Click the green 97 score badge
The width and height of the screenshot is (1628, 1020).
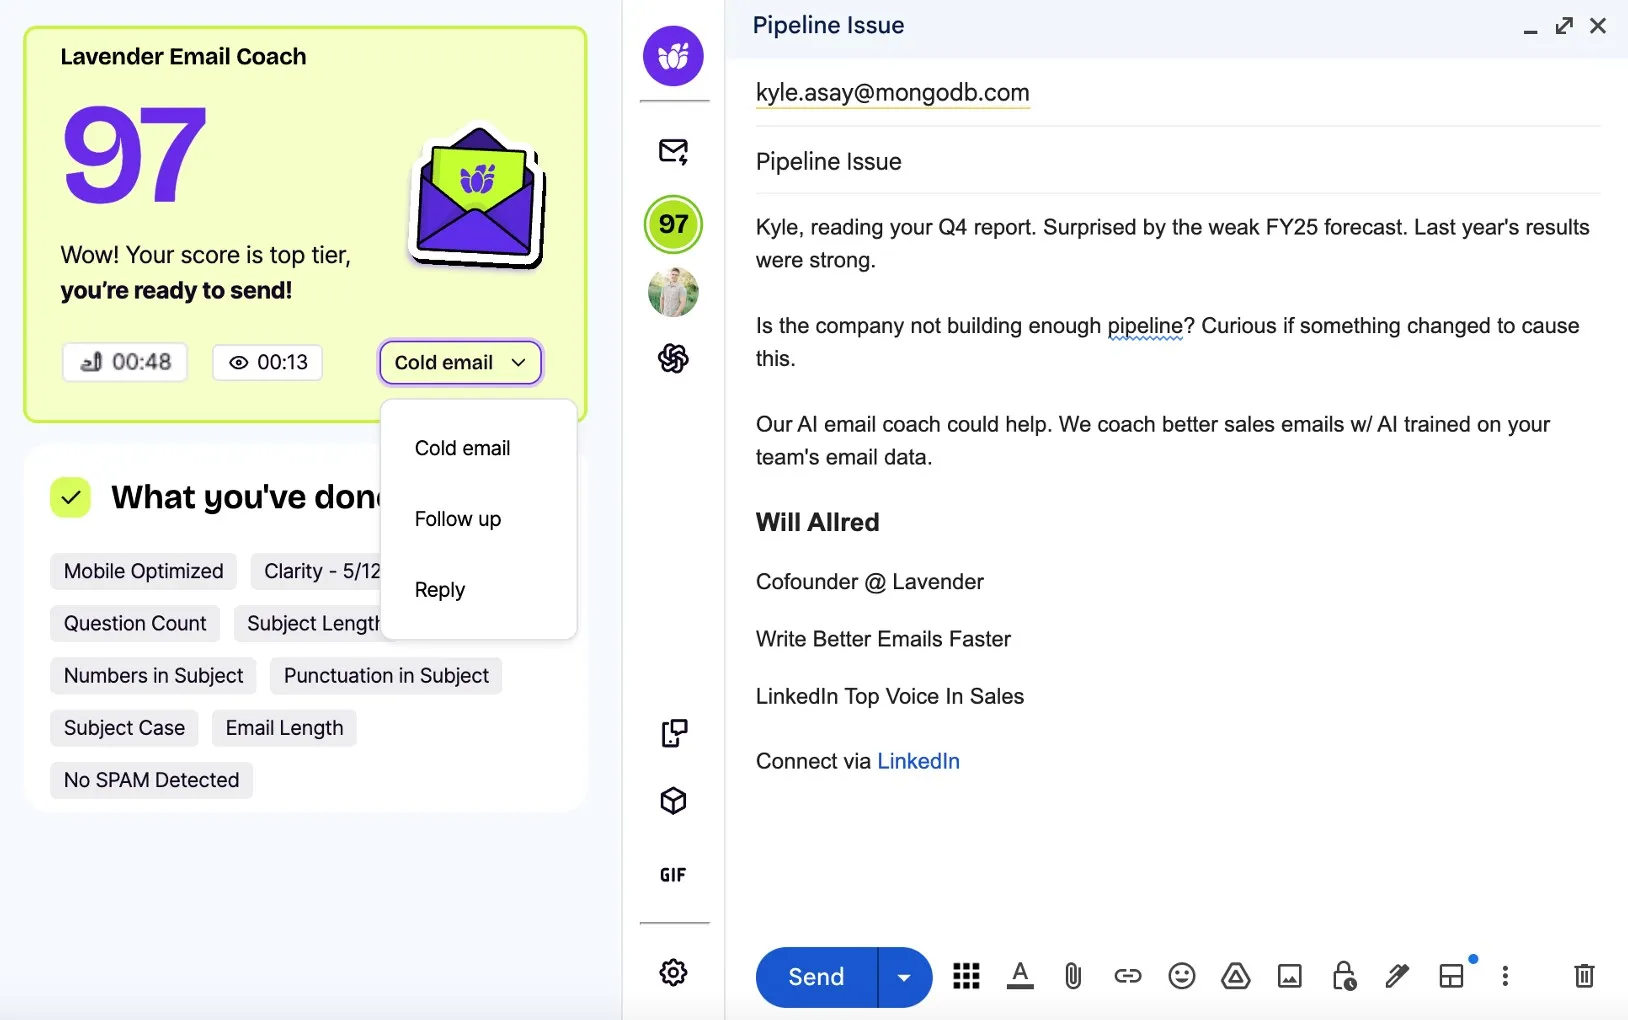pos(673,224)
